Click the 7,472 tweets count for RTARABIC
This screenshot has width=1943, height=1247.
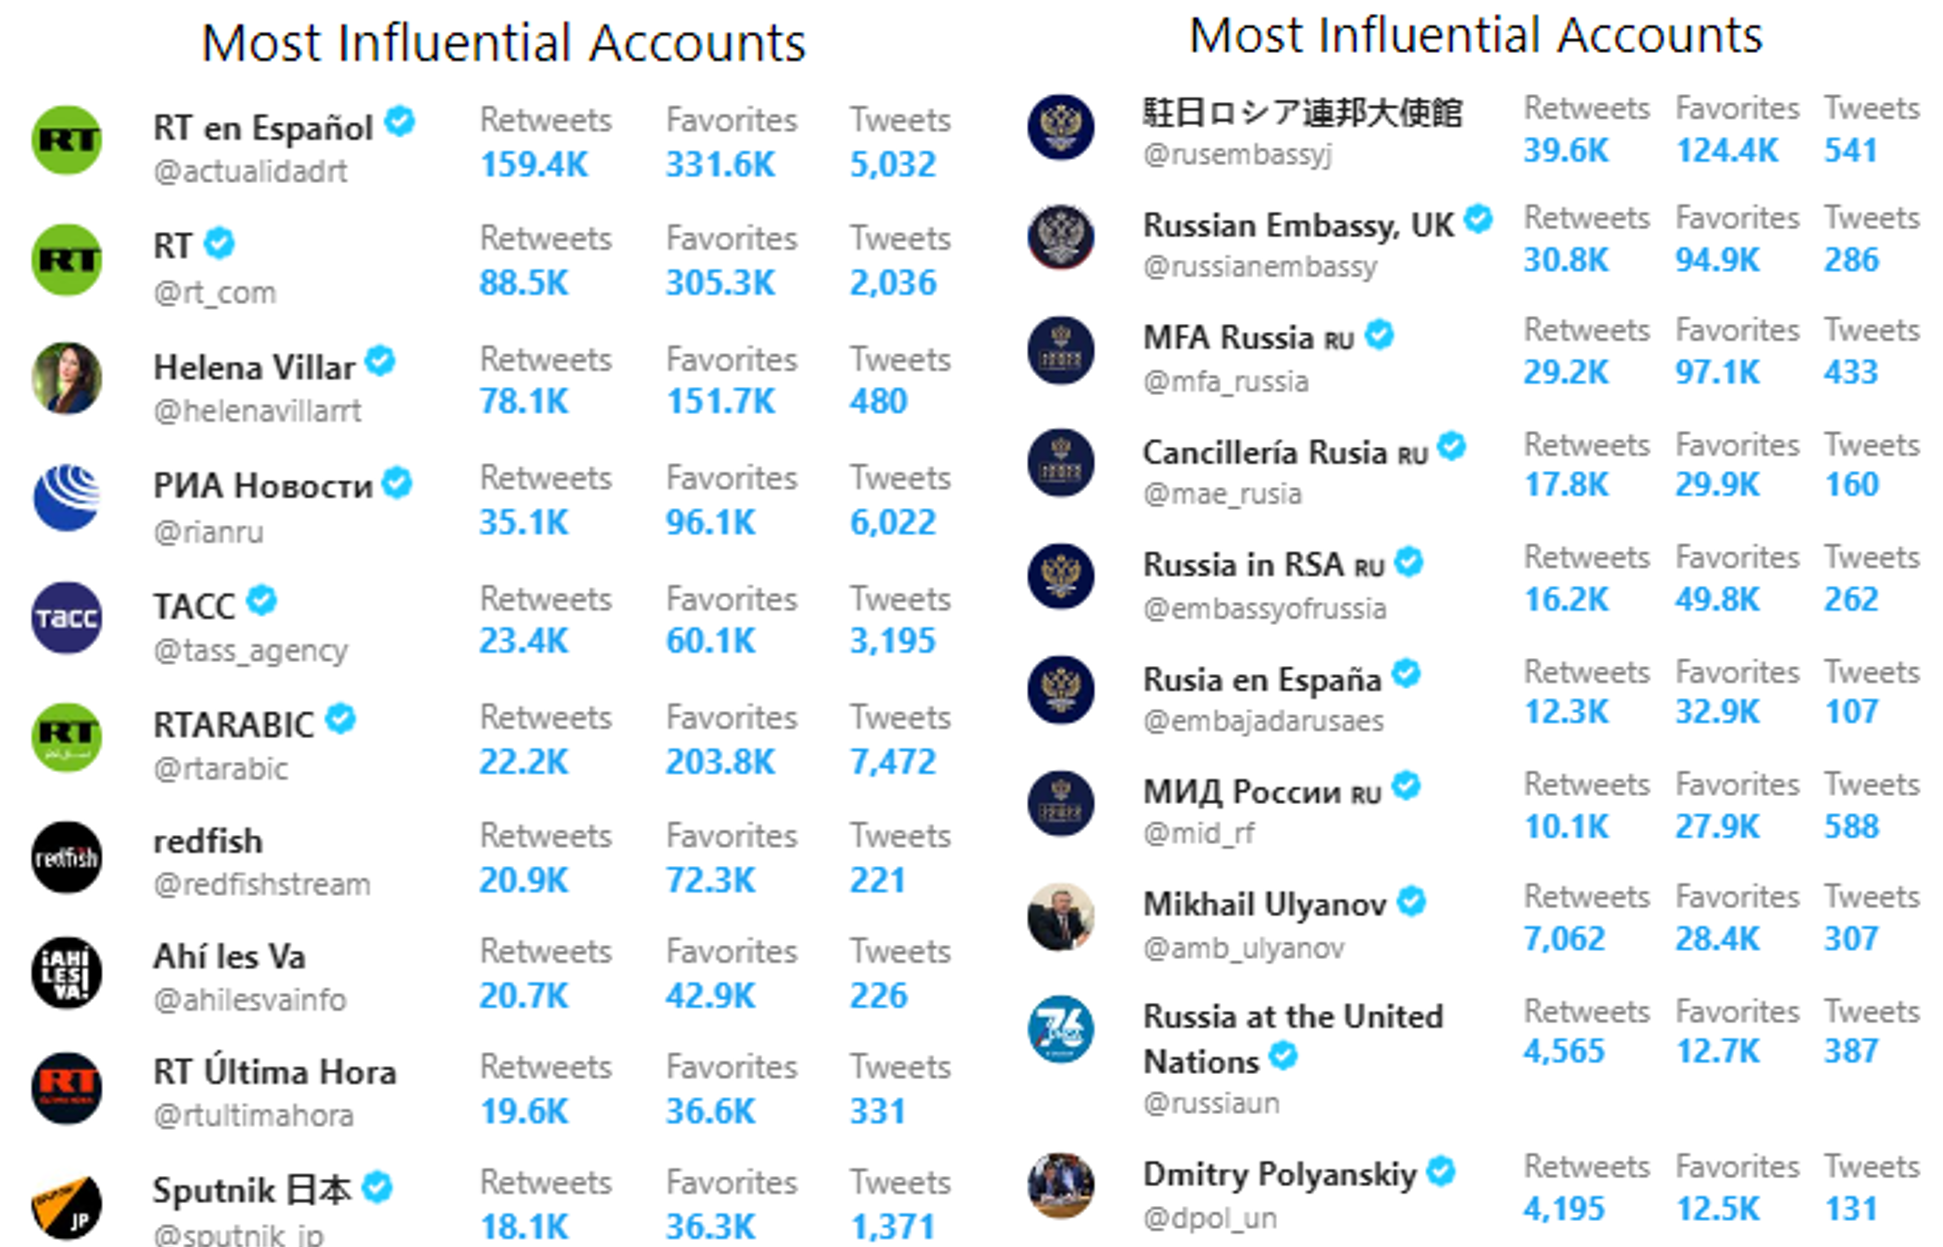pos(893,762)
